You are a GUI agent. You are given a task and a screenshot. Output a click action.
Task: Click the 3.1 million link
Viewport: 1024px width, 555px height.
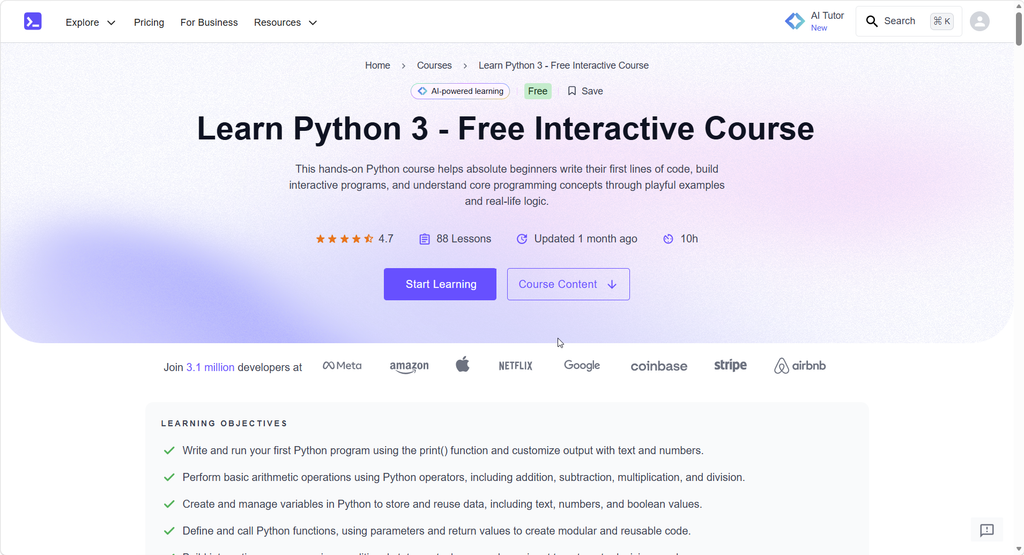[210, 367]
